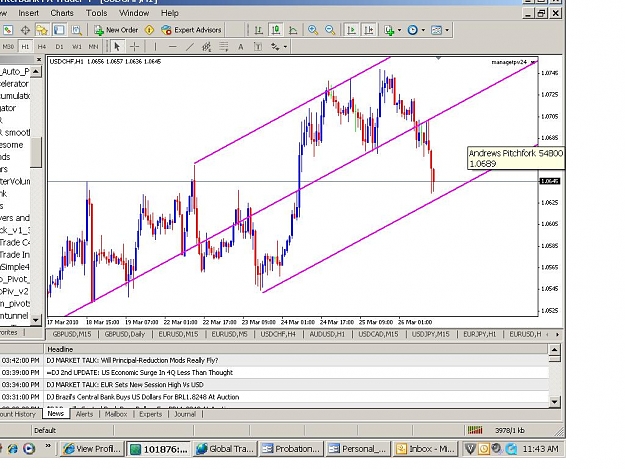Select the Trendline drawing tool
The width and height of the screenshot is (625, 469).
click(190, 47)
